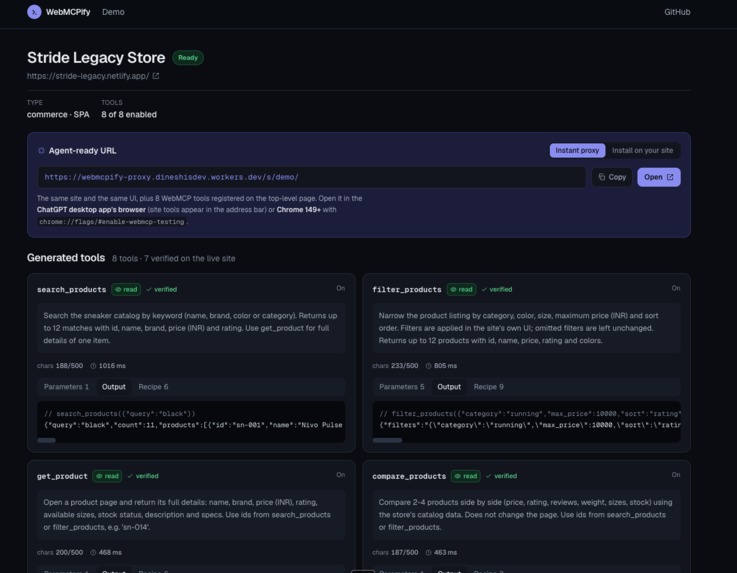737x573 pixels.
Task: Click the 'chars 187/500' counter
Action: [x=395, y=552]
